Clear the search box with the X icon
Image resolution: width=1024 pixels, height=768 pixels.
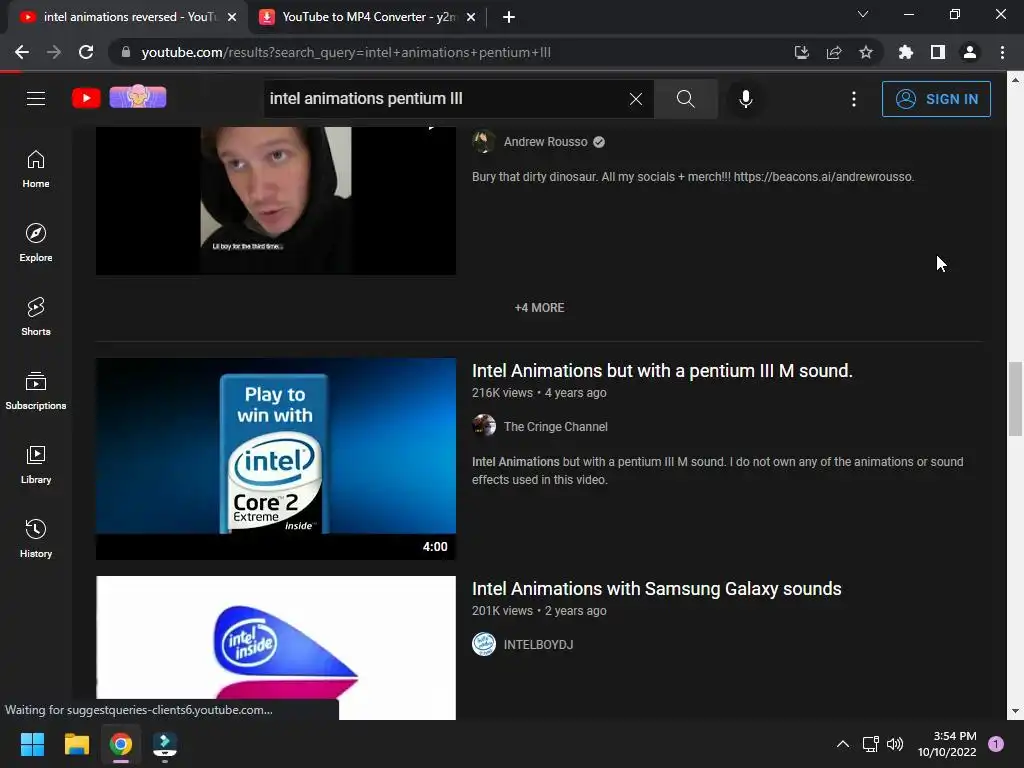click(635, 99)
